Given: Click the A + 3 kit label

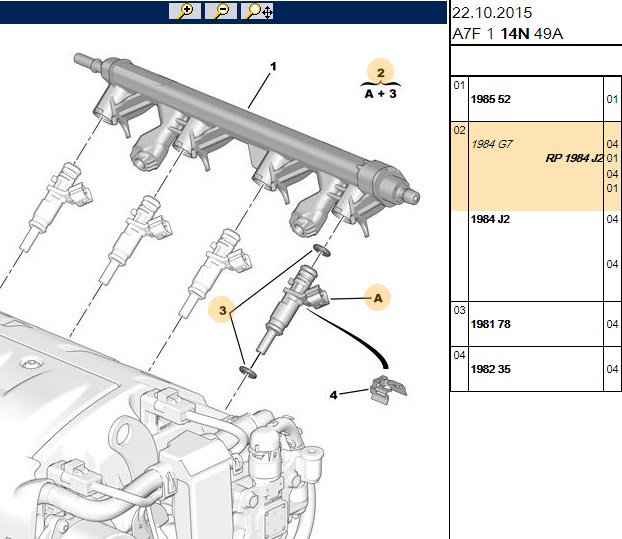Looking at the screenshot, I should click(380, 94).
